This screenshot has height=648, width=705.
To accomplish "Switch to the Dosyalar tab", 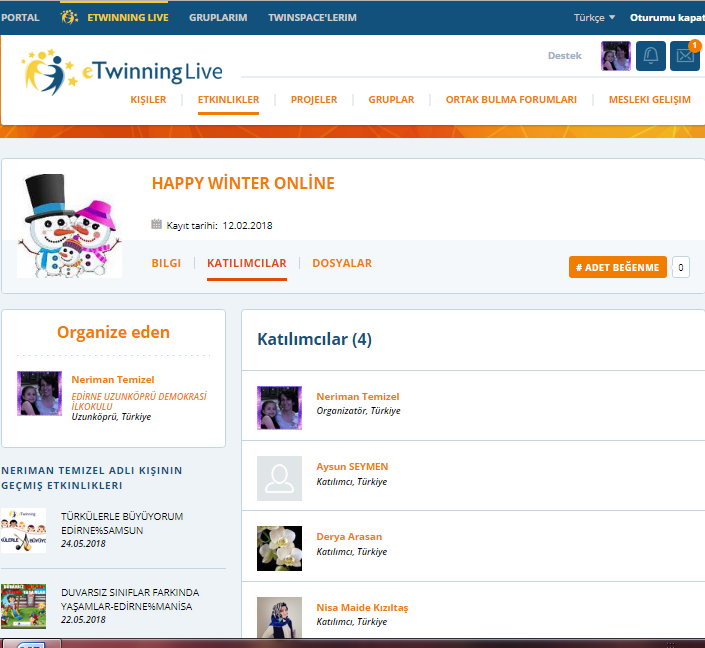I will point(342,263).
